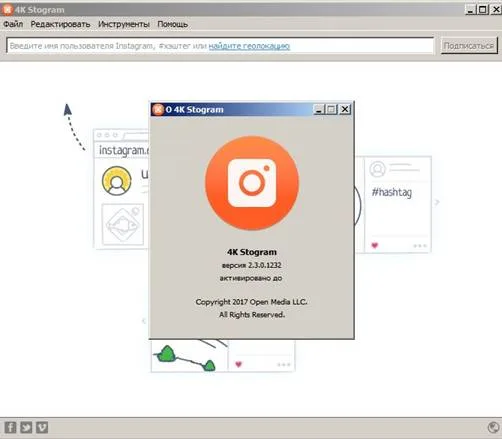
Task: Open the Twitter icon in status bar
Action: tap(26, 427)
